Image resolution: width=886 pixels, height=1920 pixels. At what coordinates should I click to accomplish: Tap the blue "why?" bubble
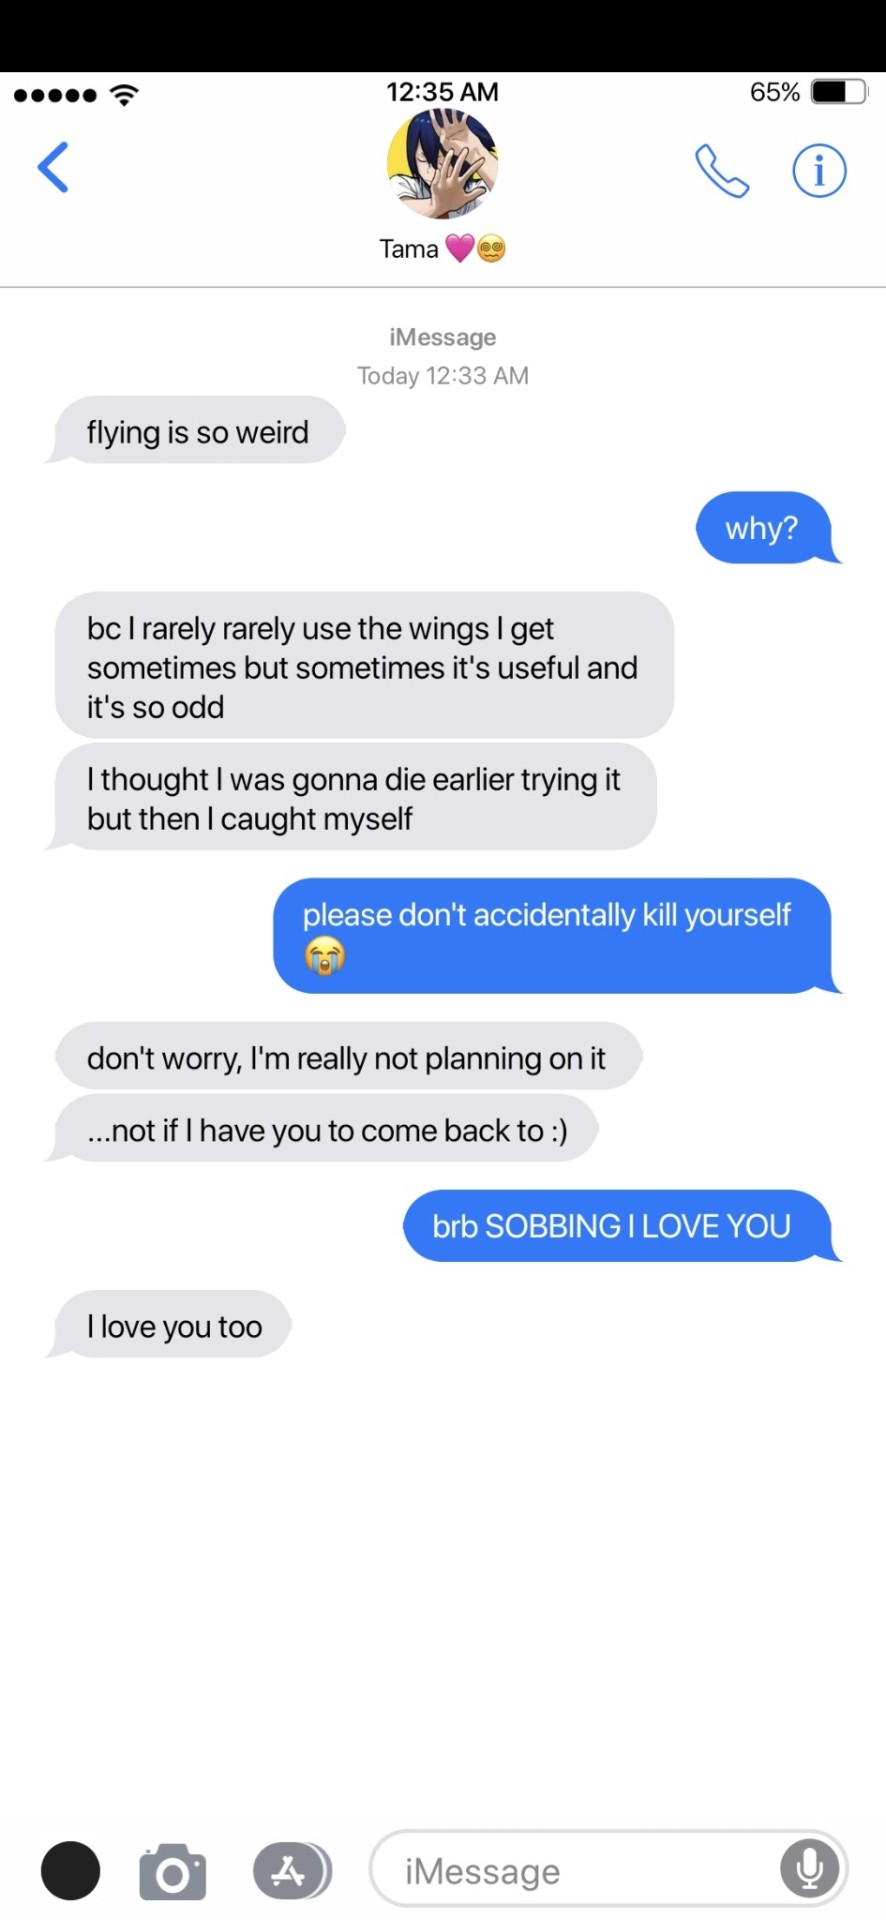pos(768,527)
